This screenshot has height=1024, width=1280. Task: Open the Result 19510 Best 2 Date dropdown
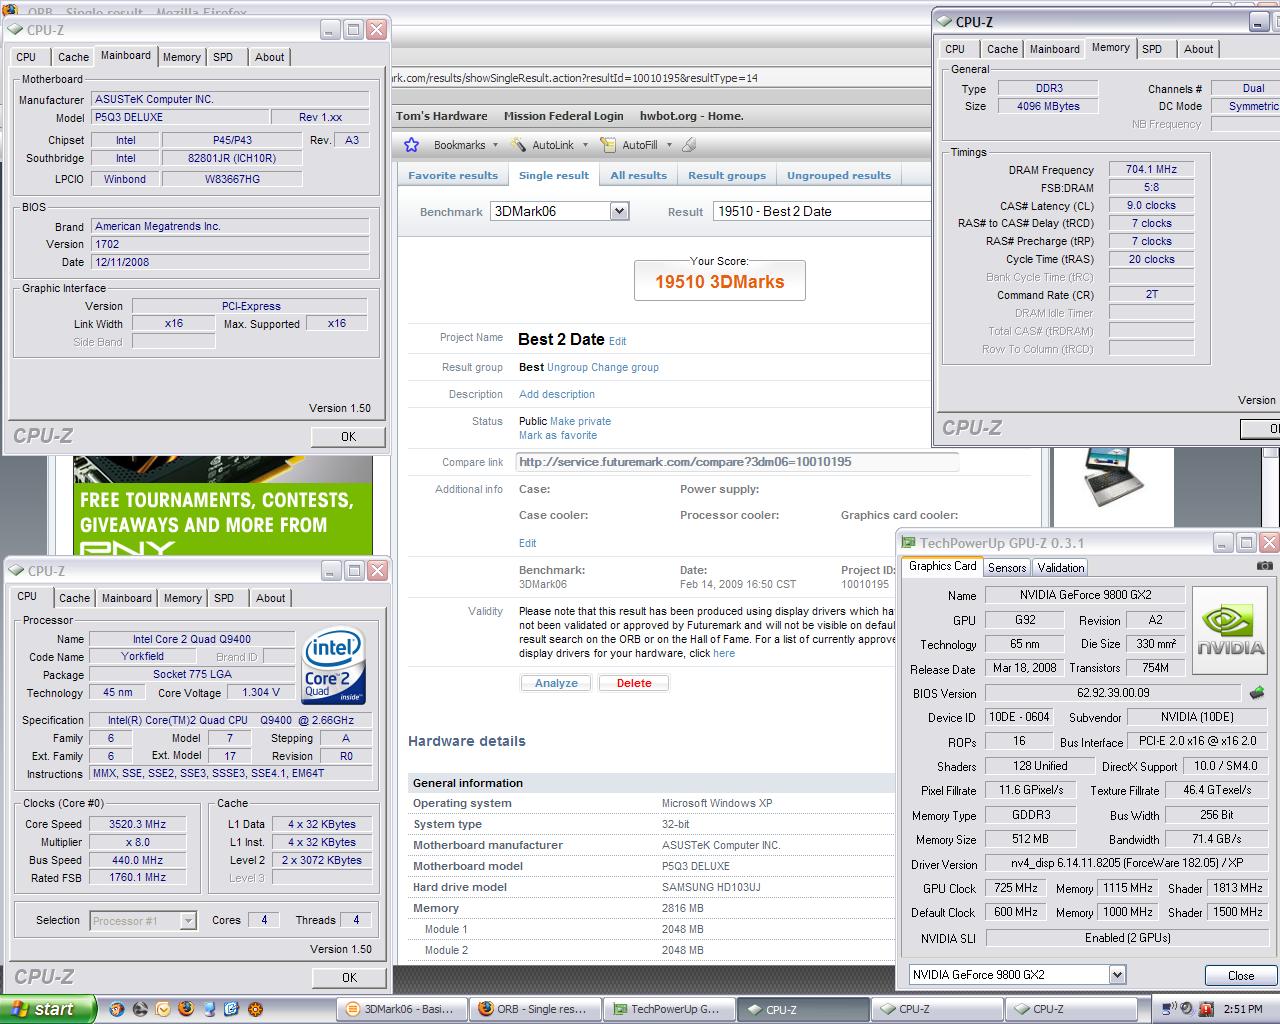[x=822, y=211]
